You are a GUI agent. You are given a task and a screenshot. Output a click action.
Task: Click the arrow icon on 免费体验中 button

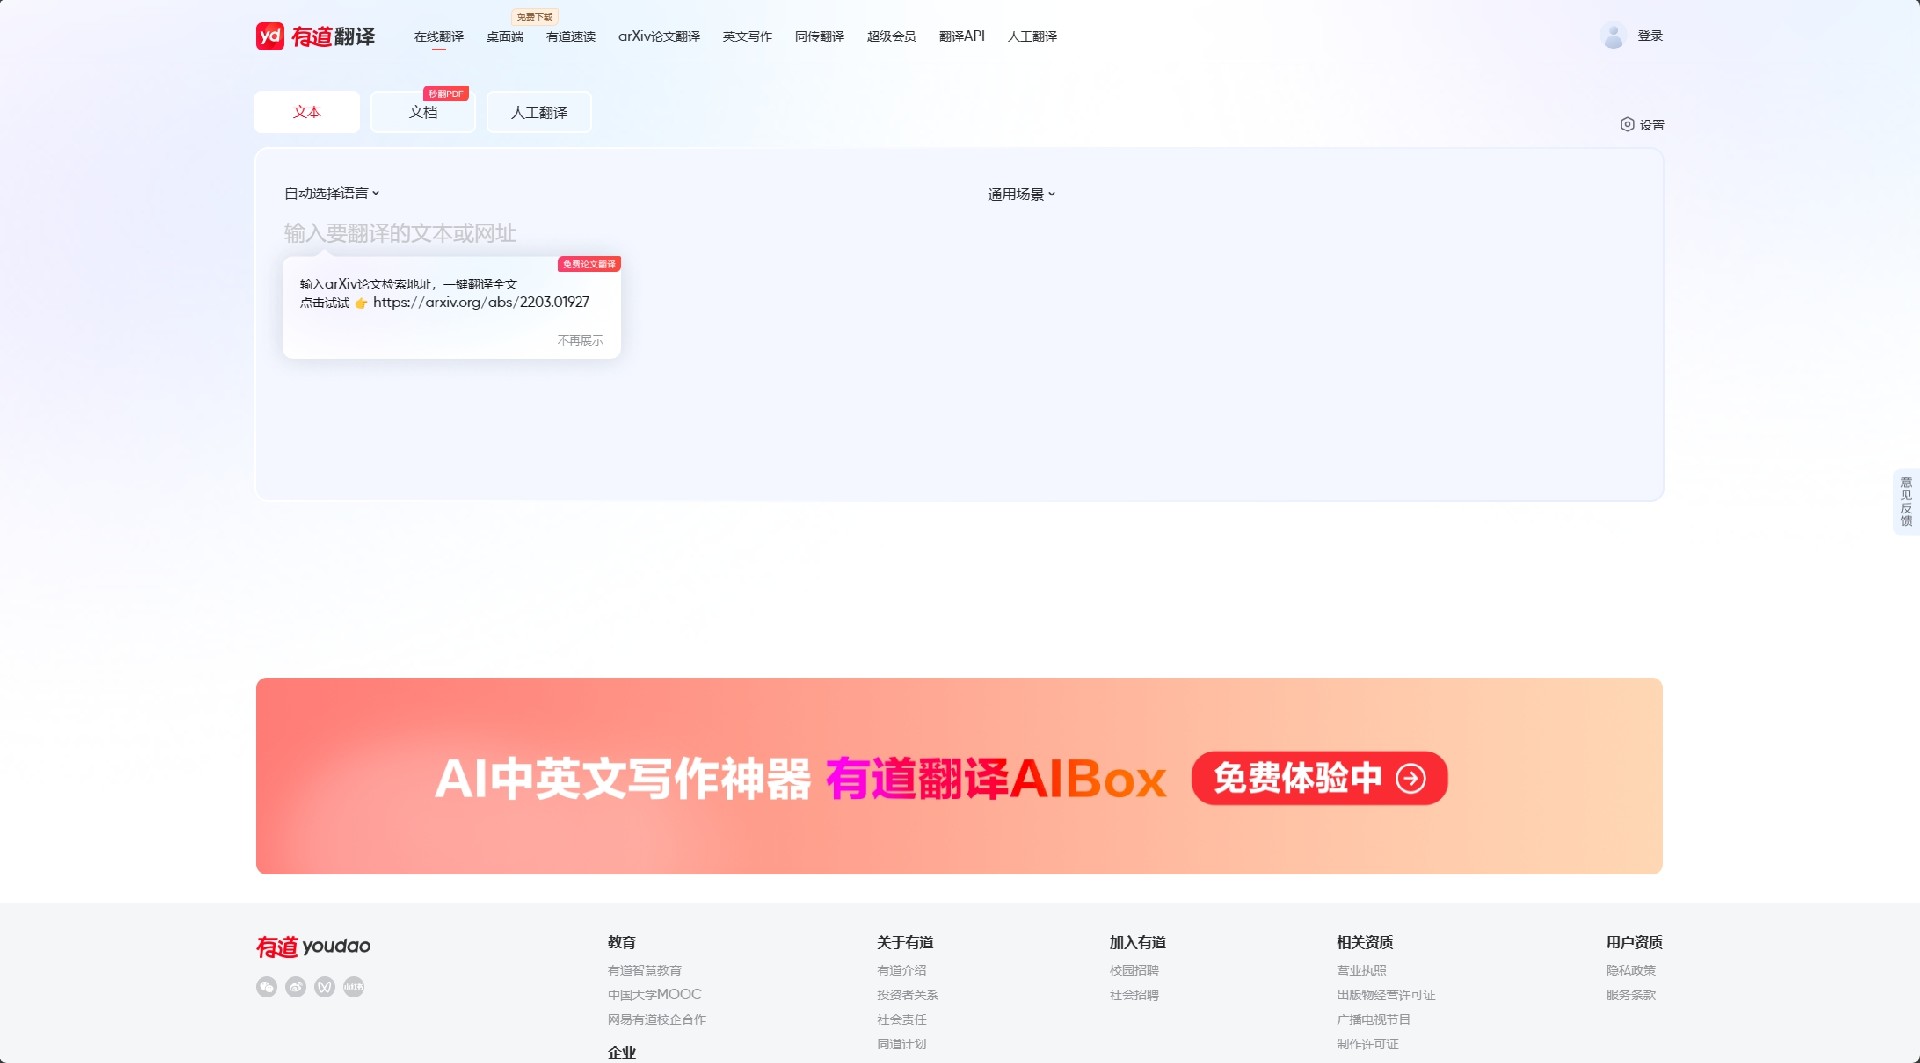[1411, 779]
